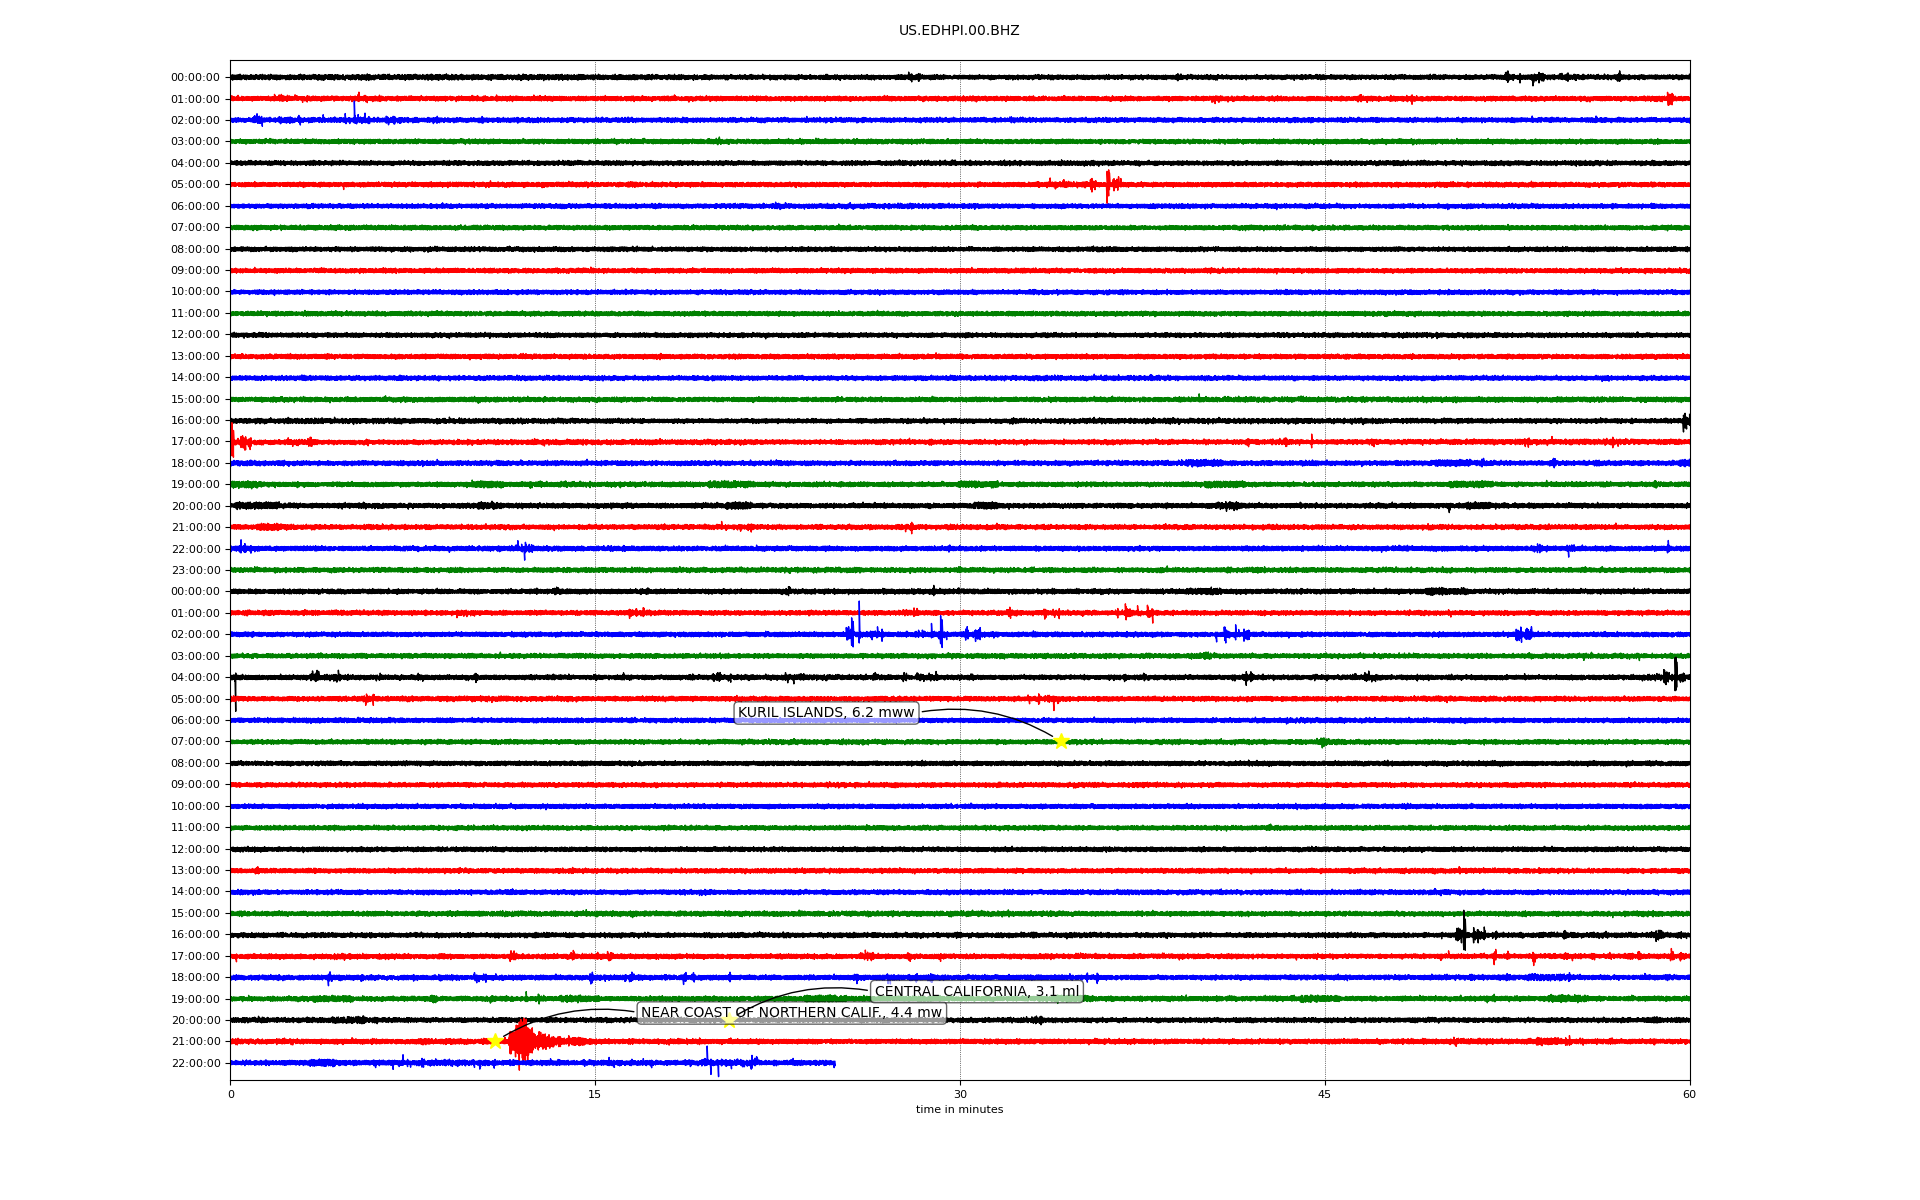Click the x-axis tick label 0
This screenshot has width=1920, height=1200.
pos(231,1094)
